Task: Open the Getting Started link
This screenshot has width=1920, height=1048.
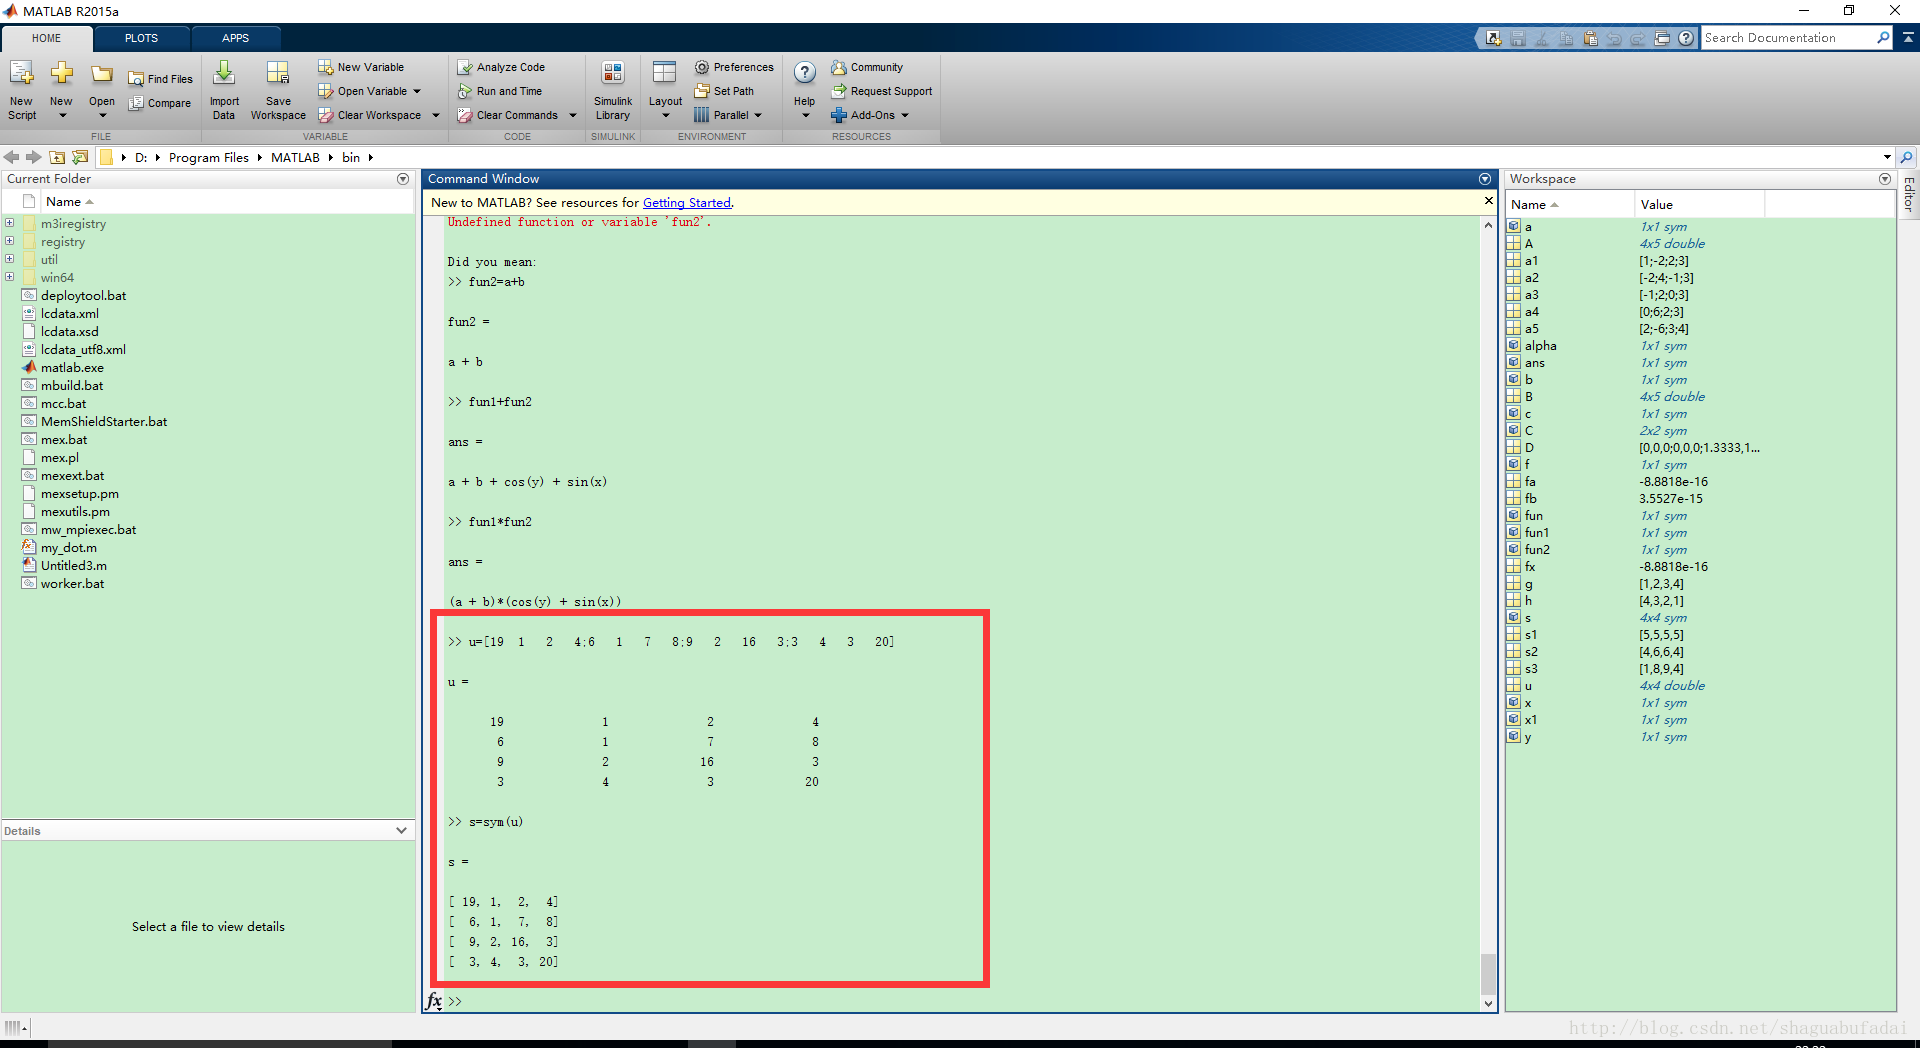Action: pyautogui.click(x=686, y=202)
